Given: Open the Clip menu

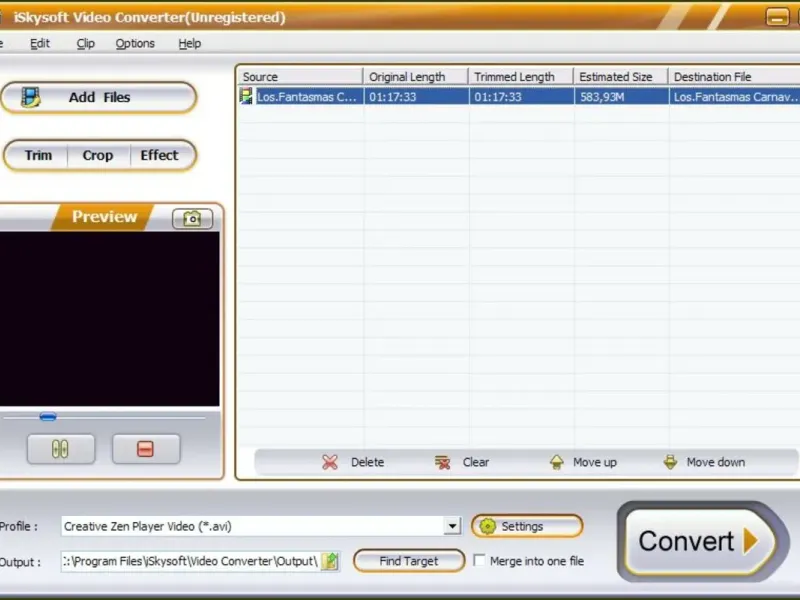Looking at the screenshot, I should coord(86,43).
